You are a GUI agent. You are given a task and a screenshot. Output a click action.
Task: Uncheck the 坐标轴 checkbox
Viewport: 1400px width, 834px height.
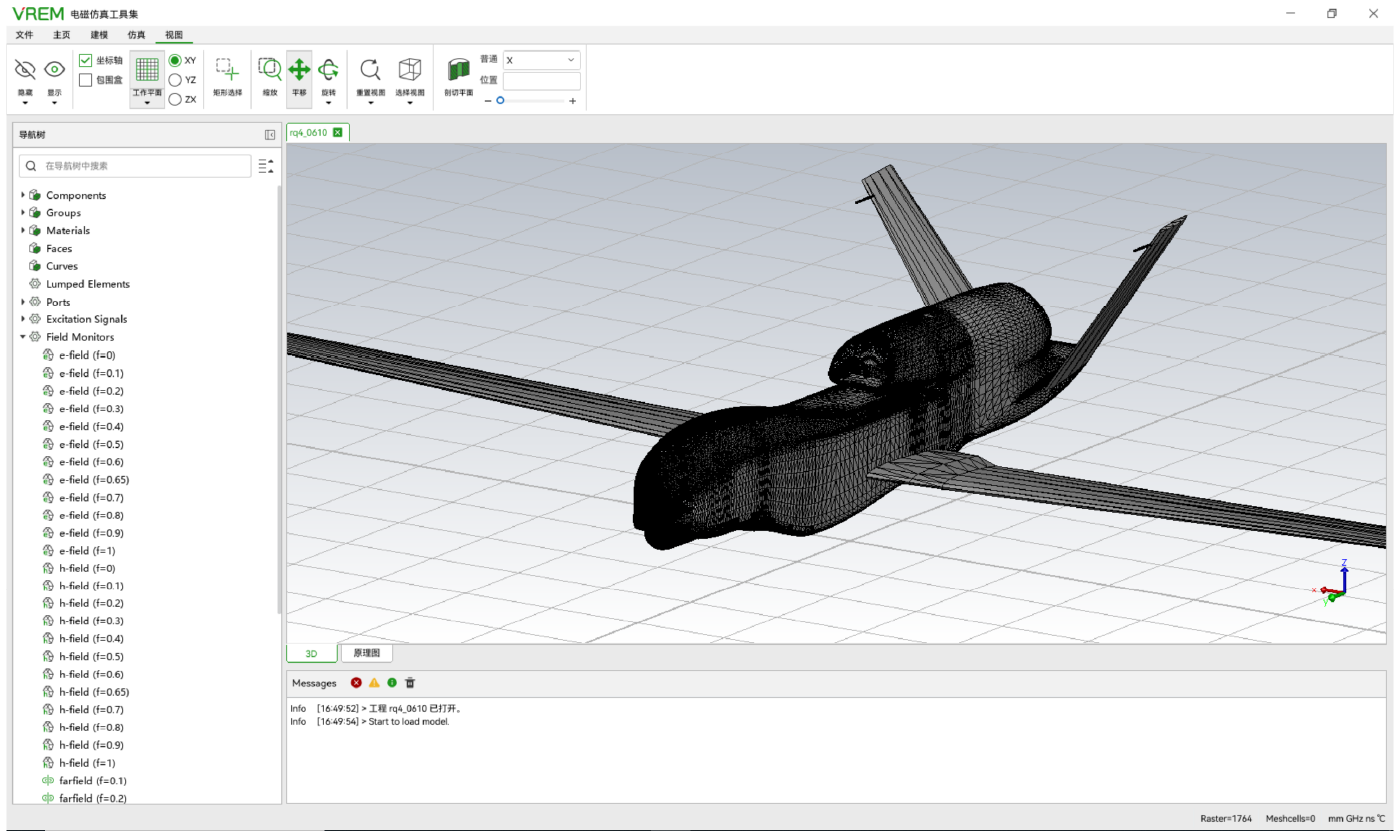86,60
